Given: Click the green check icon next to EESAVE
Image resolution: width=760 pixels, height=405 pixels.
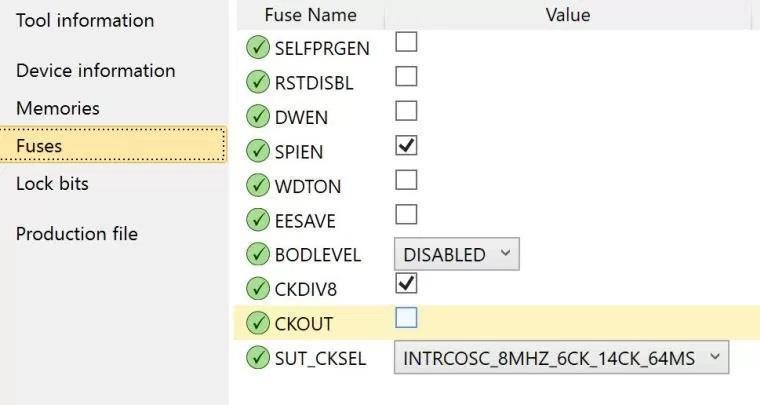Looking at the screenshot, I should (x=257, y=219).
